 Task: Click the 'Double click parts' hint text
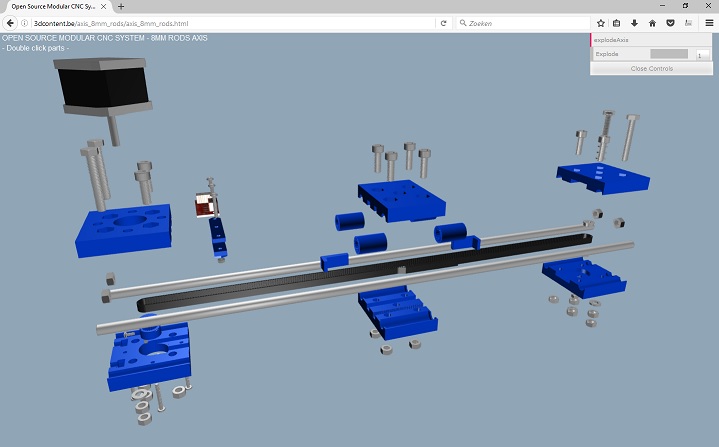click(x=35, y=48)
